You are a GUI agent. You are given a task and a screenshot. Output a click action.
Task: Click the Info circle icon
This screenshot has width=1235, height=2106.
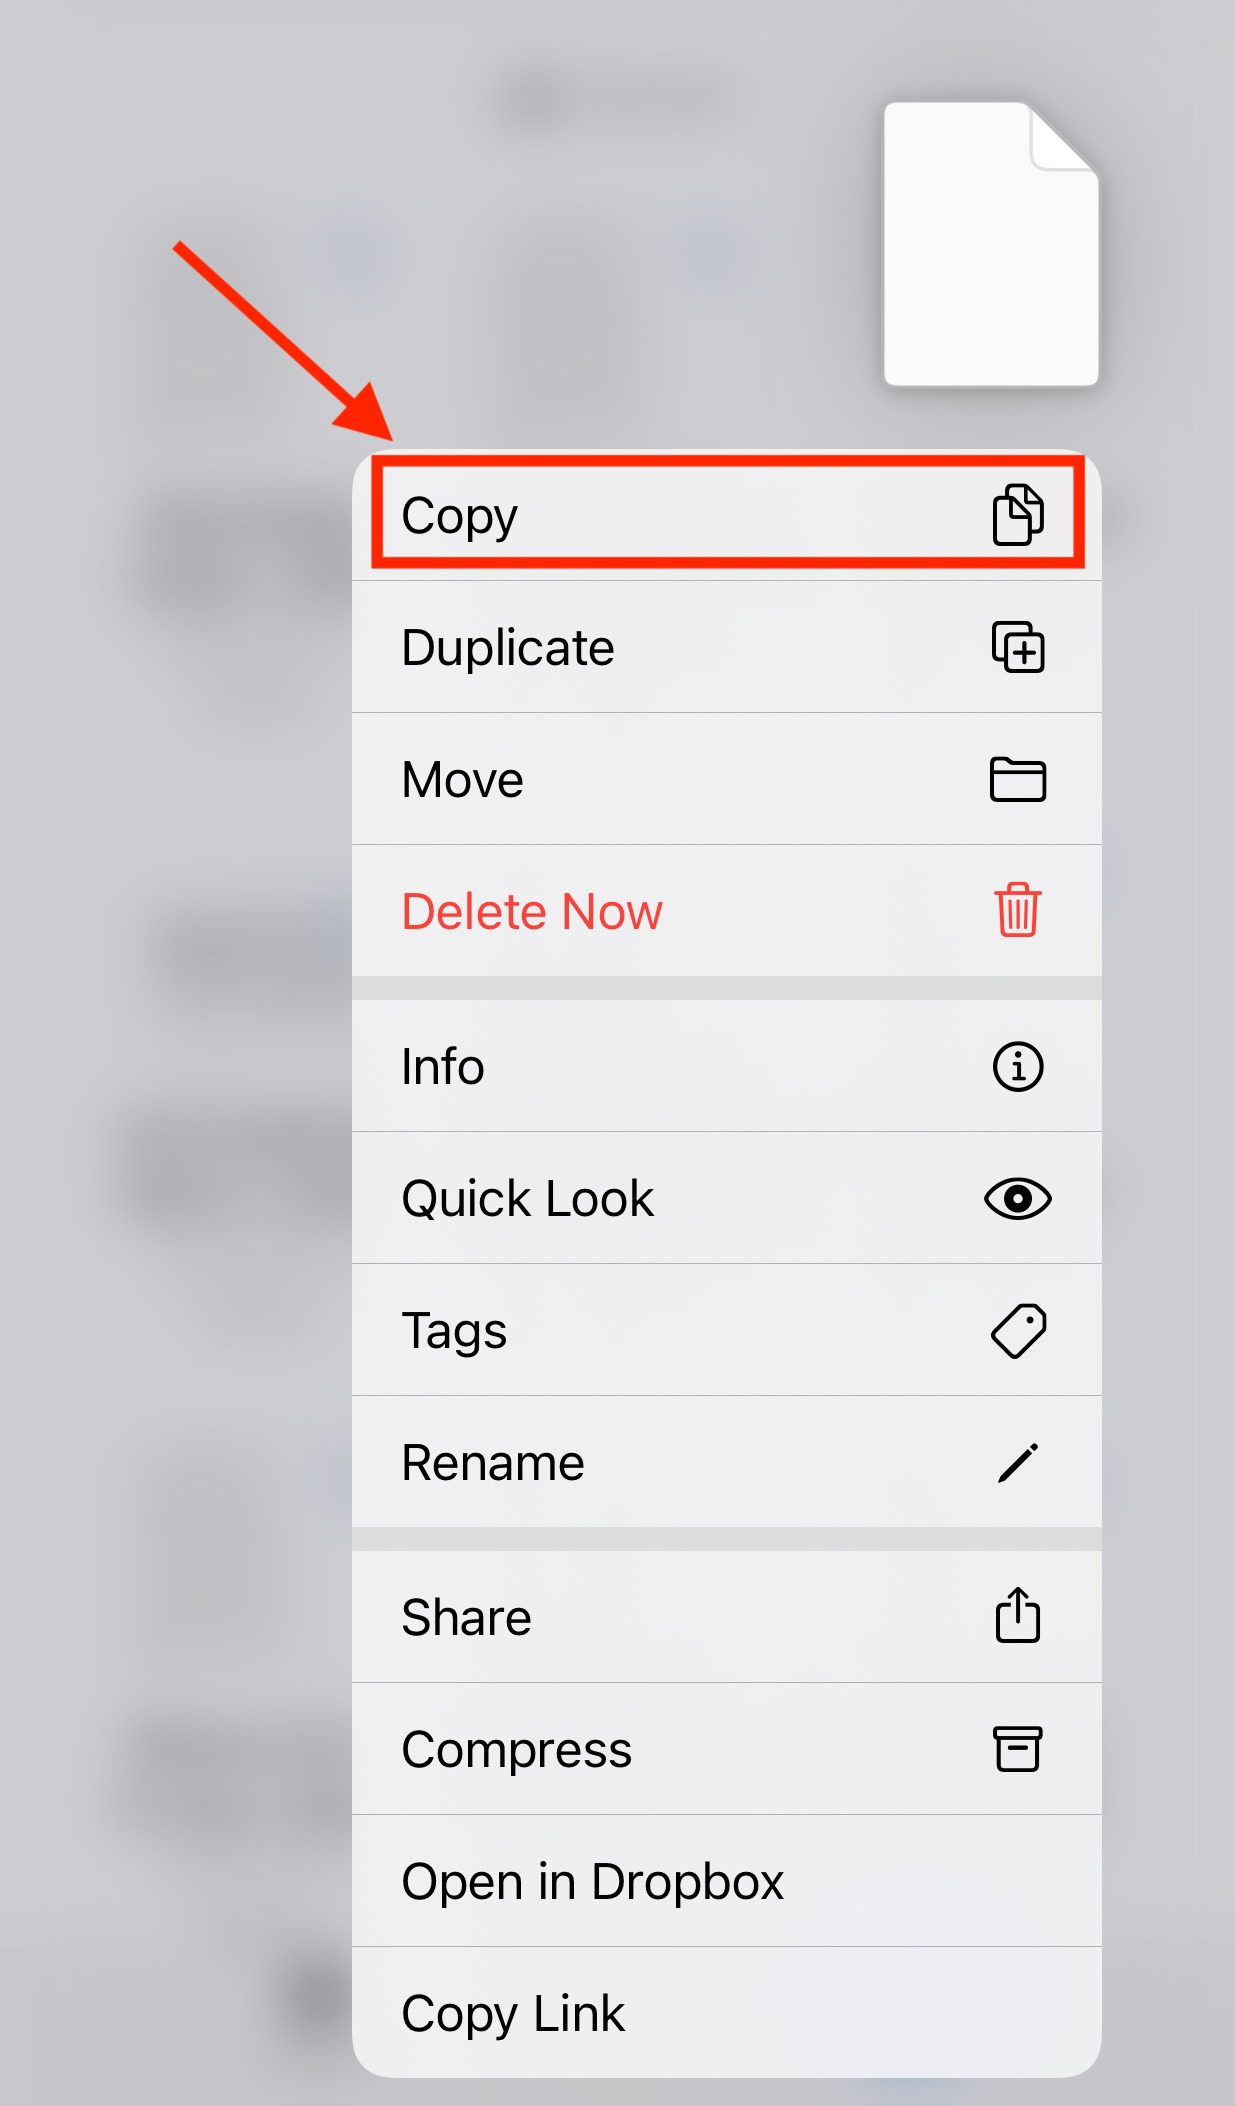[x=1018, y=1066]
